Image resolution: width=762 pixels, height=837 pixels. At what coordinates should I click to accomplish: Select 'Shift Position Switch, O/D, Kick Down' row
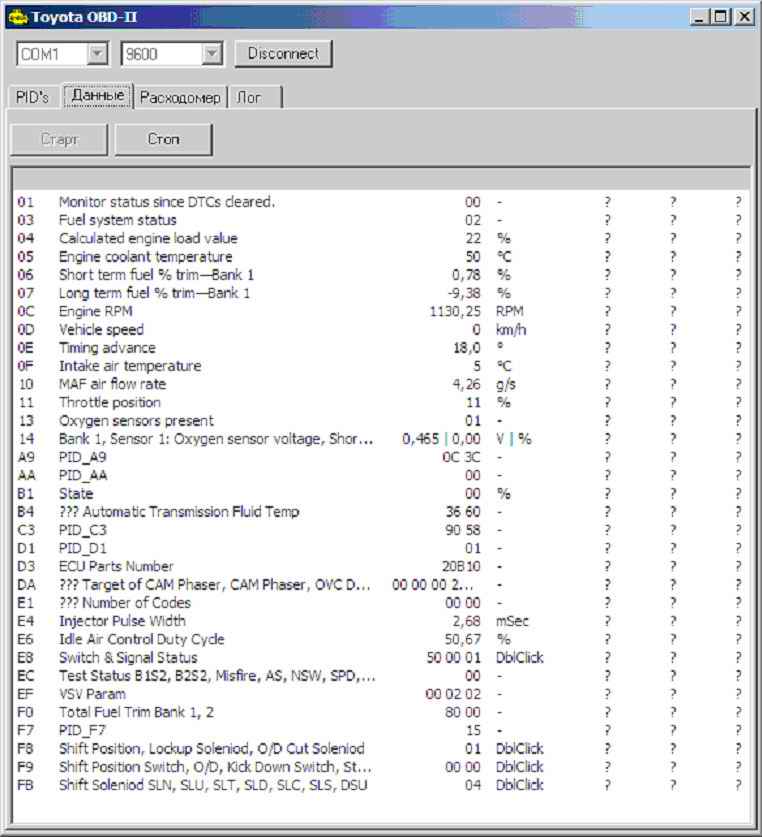pyautogui.click(x=381, y=767)
